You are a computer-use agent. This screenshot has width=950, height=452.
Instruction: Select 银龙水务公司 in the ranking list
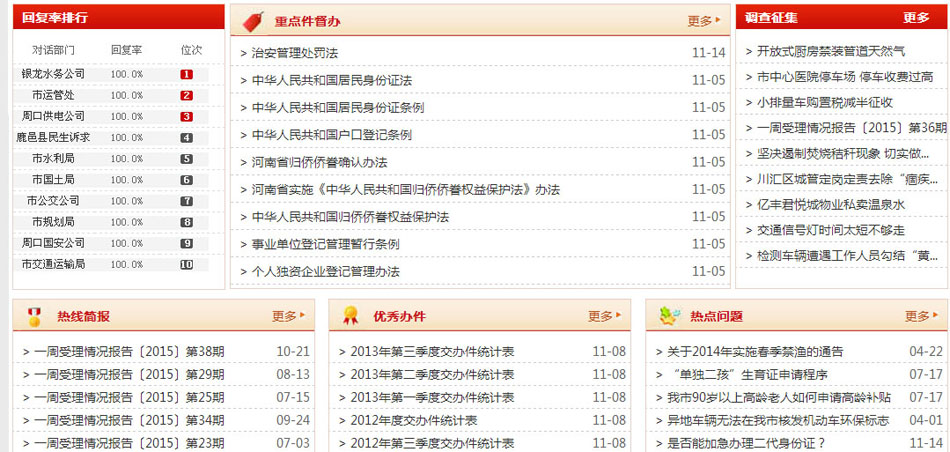tap(53, 74)
